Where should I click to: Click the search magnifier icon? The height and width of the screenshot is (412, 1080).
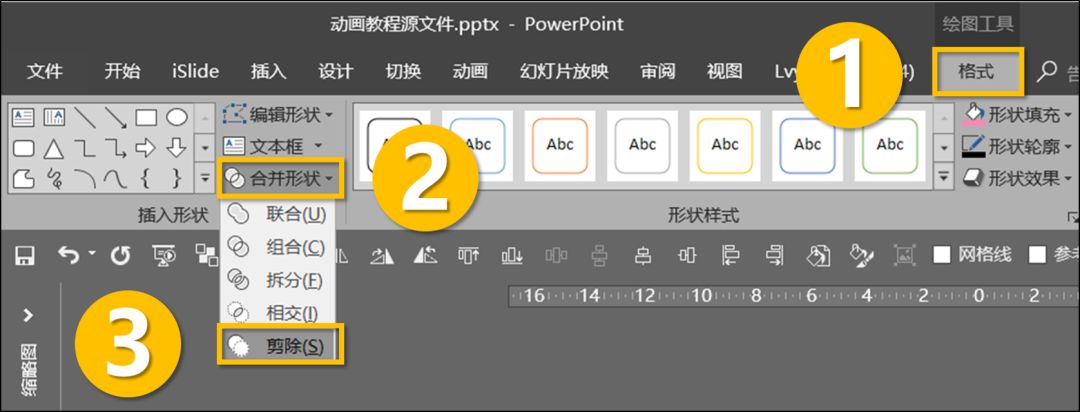click(1046, 71)
